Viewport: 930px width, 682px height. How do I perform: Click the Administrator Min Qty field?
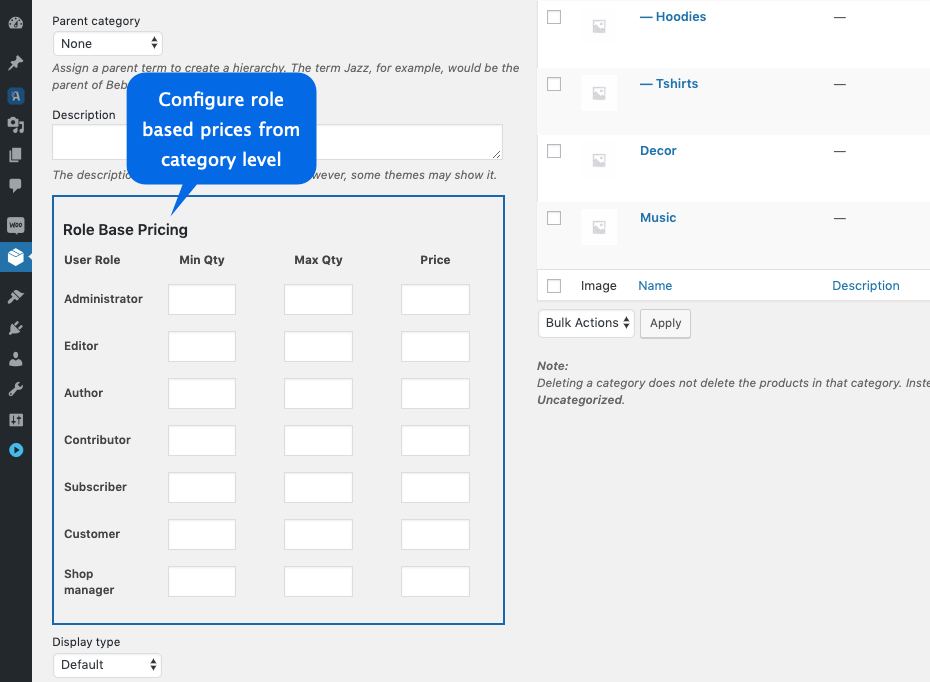(202, 299)
